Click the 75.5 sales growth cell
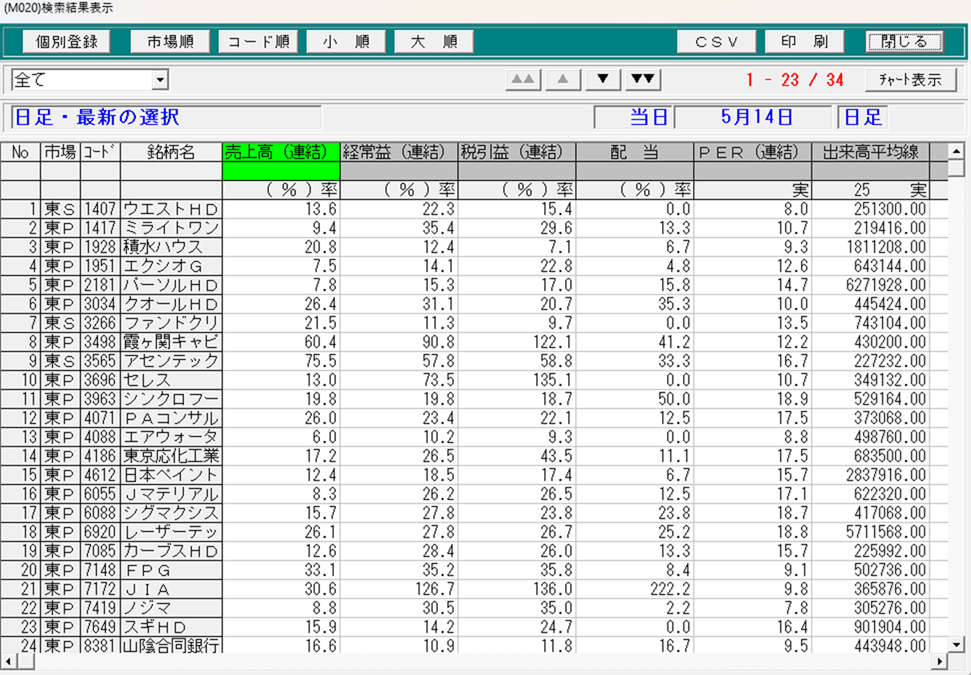 [281, 361]
